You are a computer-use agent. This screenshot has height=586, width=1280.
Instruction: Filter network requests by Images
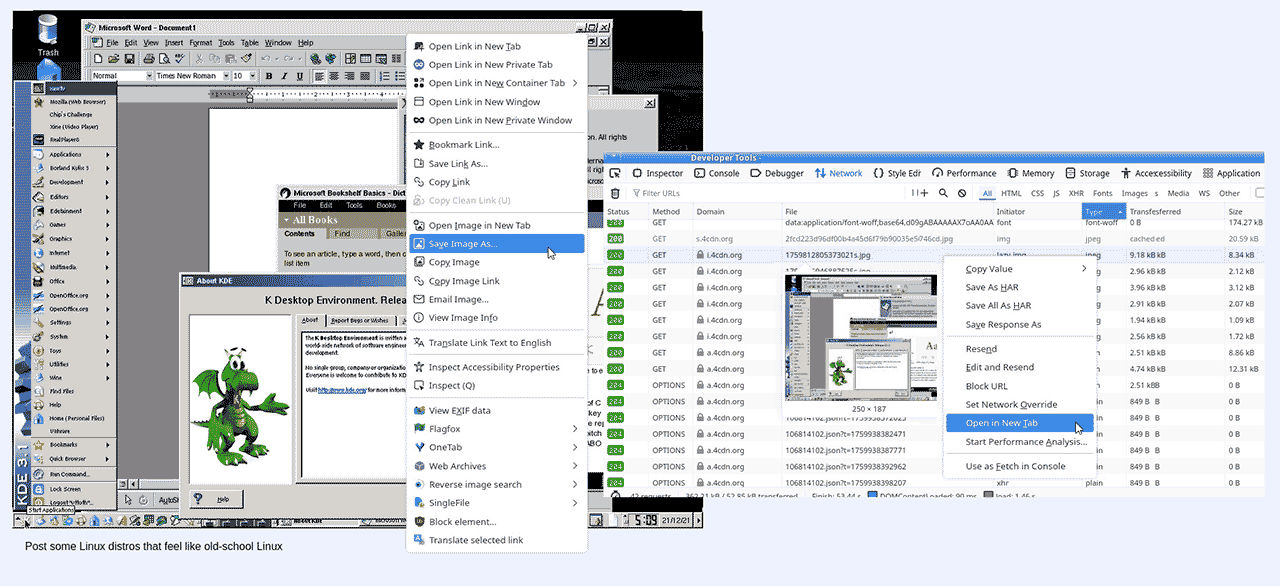(x=1134, y=193)
